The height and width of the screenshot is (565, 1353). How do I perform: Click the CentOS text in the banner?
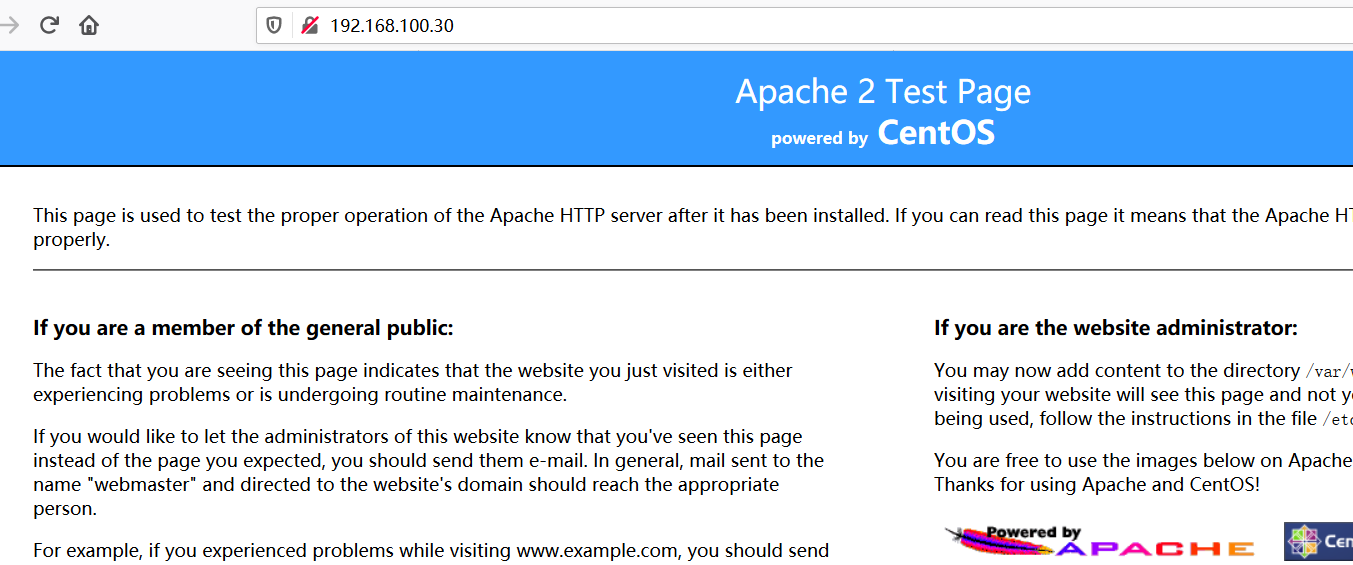pyautogui.click(x=936, y=133)
